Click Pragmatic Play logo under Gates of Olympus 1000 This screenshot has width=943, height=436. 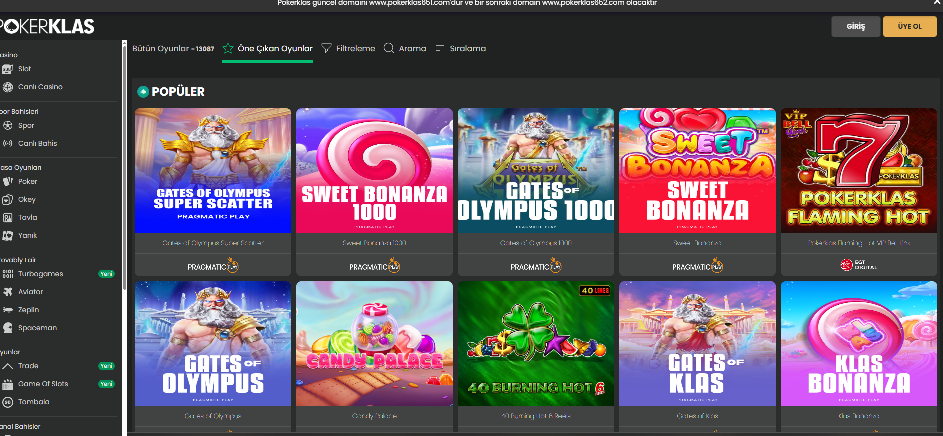click(536, 265)
